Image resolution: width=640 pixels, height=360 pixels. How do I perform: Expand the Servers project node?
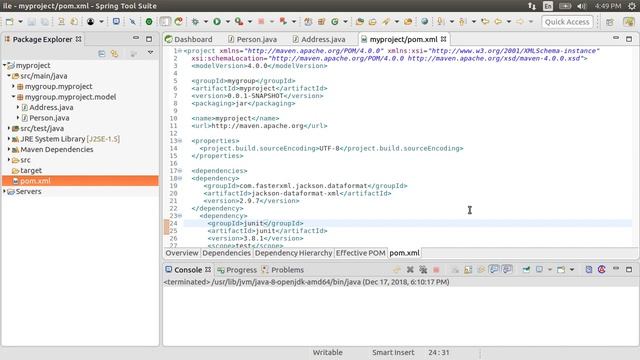pyautogui.click(x=4, y=191)
